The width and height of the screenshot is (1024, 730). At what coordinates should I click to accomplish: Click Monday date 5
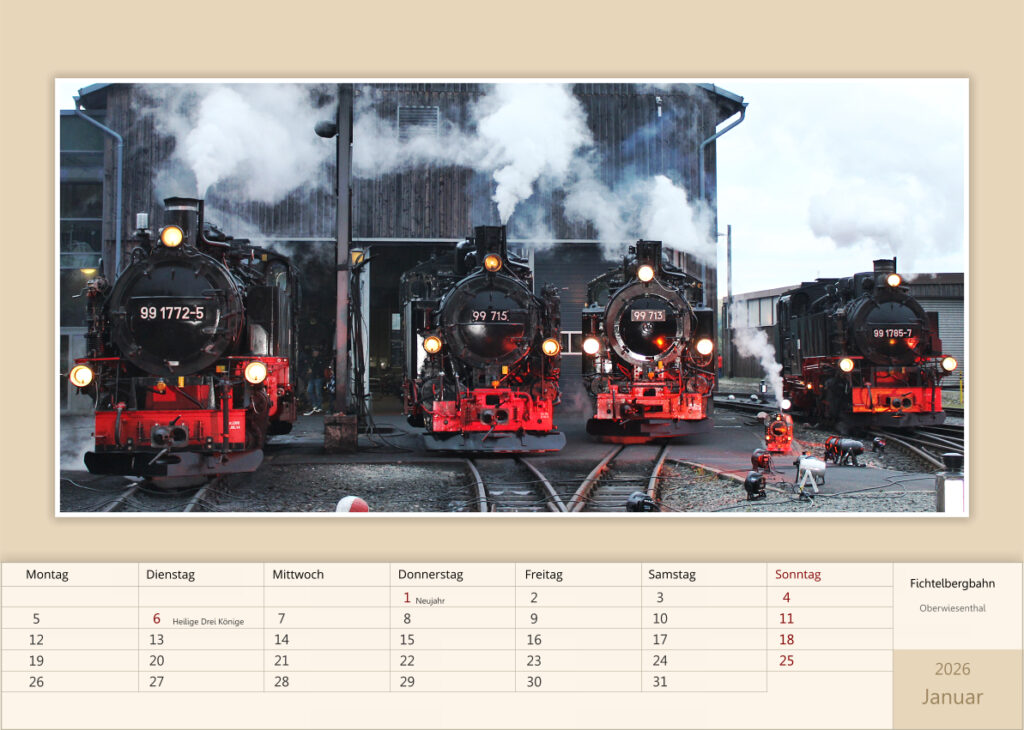36,618
